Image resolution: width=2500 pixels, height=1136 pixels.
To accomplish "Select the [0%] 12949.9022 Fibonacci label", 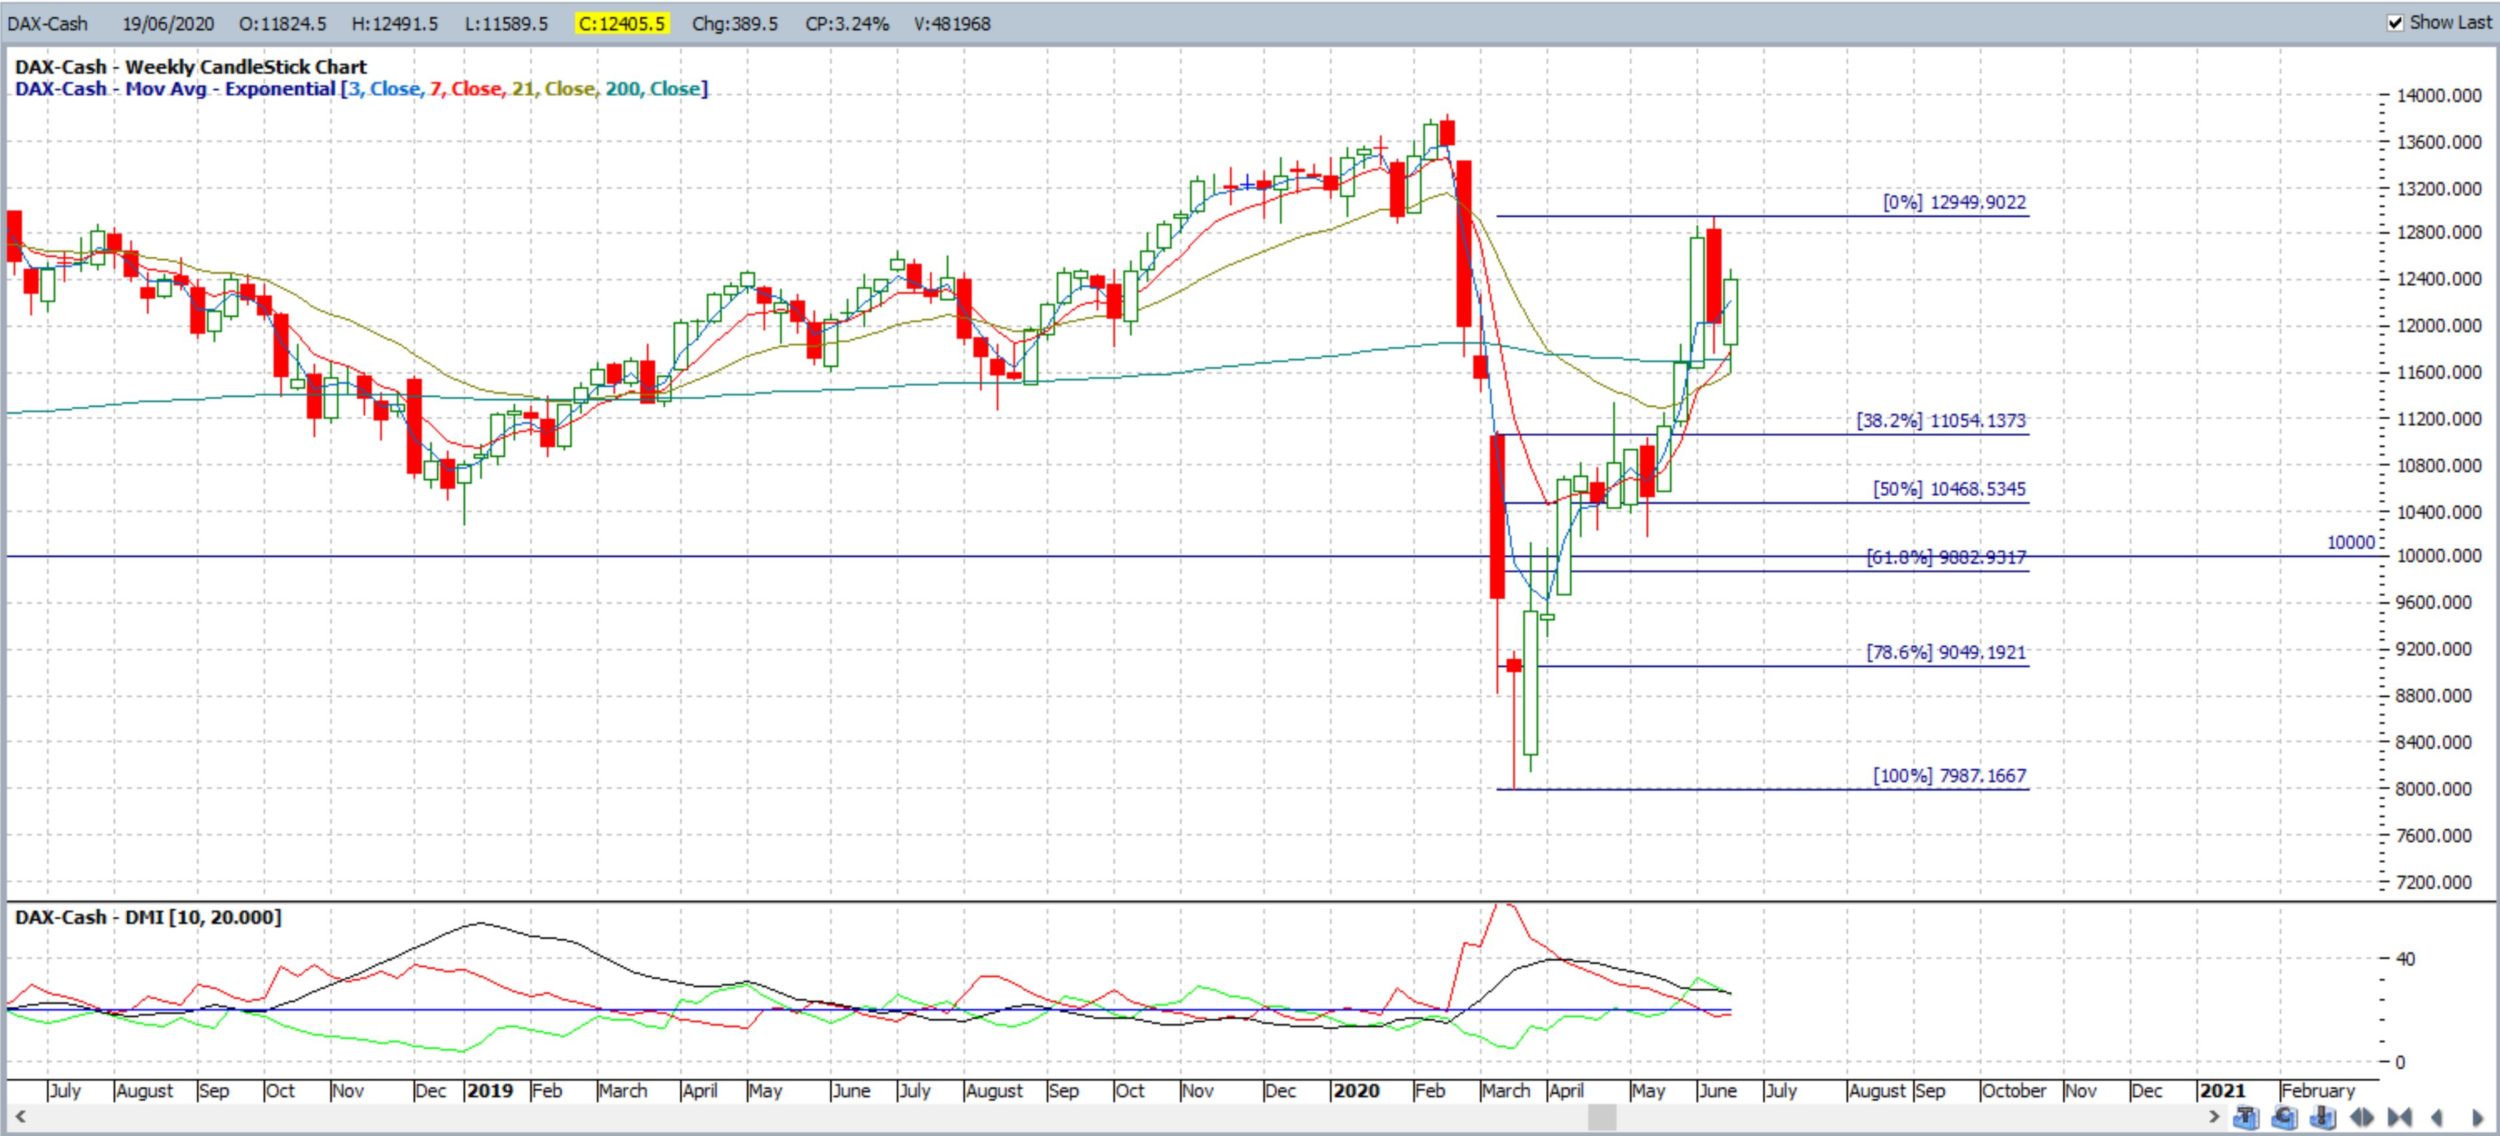I will (1954, 202).
